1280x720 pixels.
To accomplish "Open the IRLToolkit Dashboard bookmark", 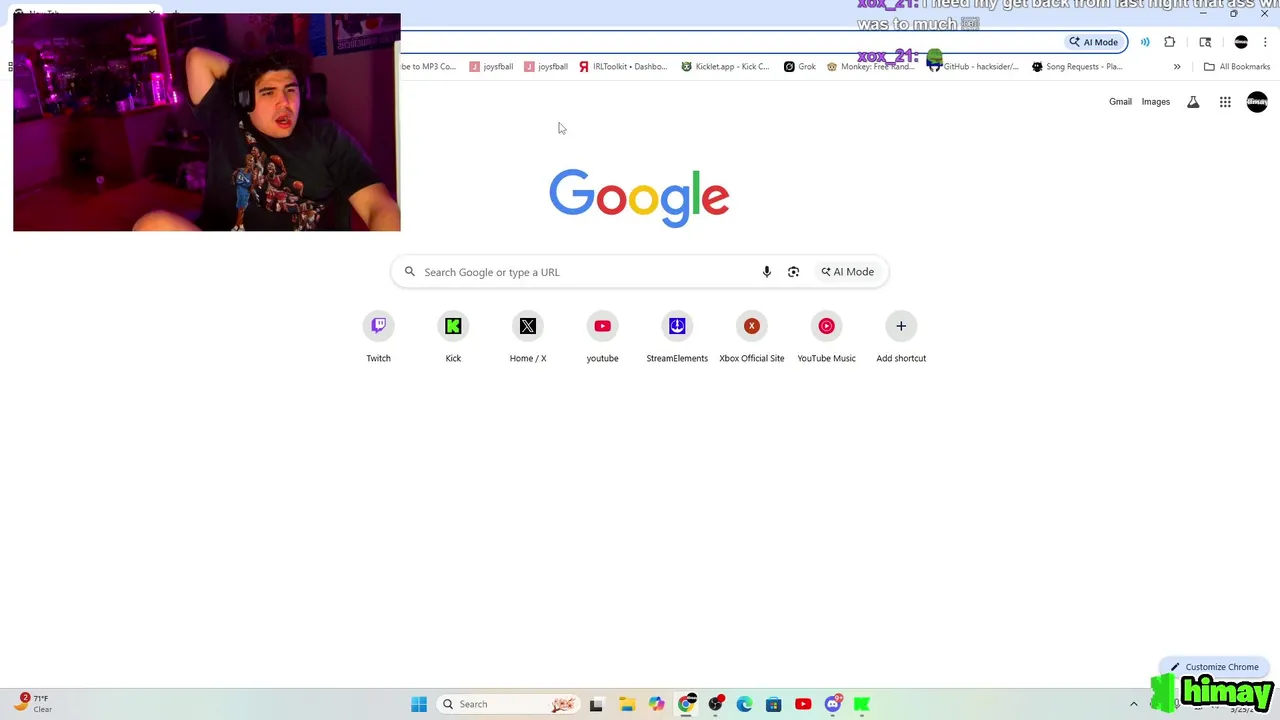I will pos(623,67).
